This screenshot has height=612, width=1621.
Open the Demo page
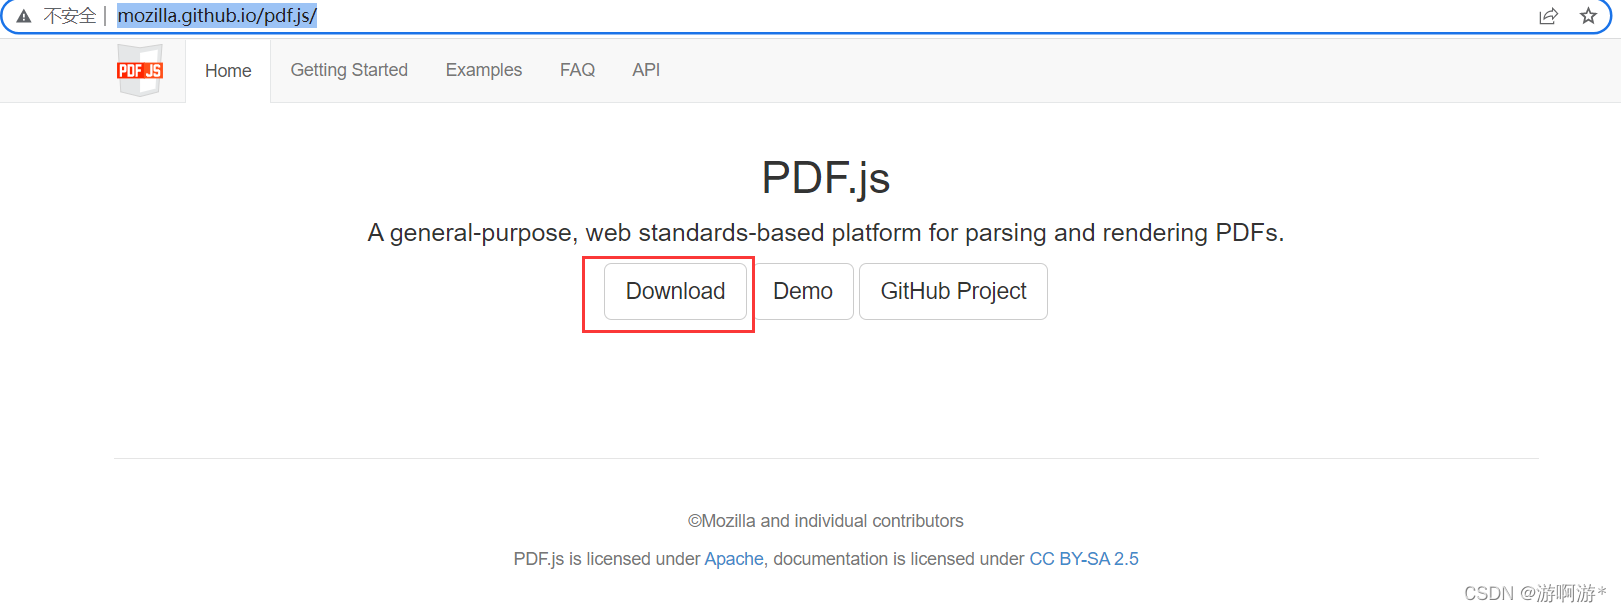[x=802, y=291]
